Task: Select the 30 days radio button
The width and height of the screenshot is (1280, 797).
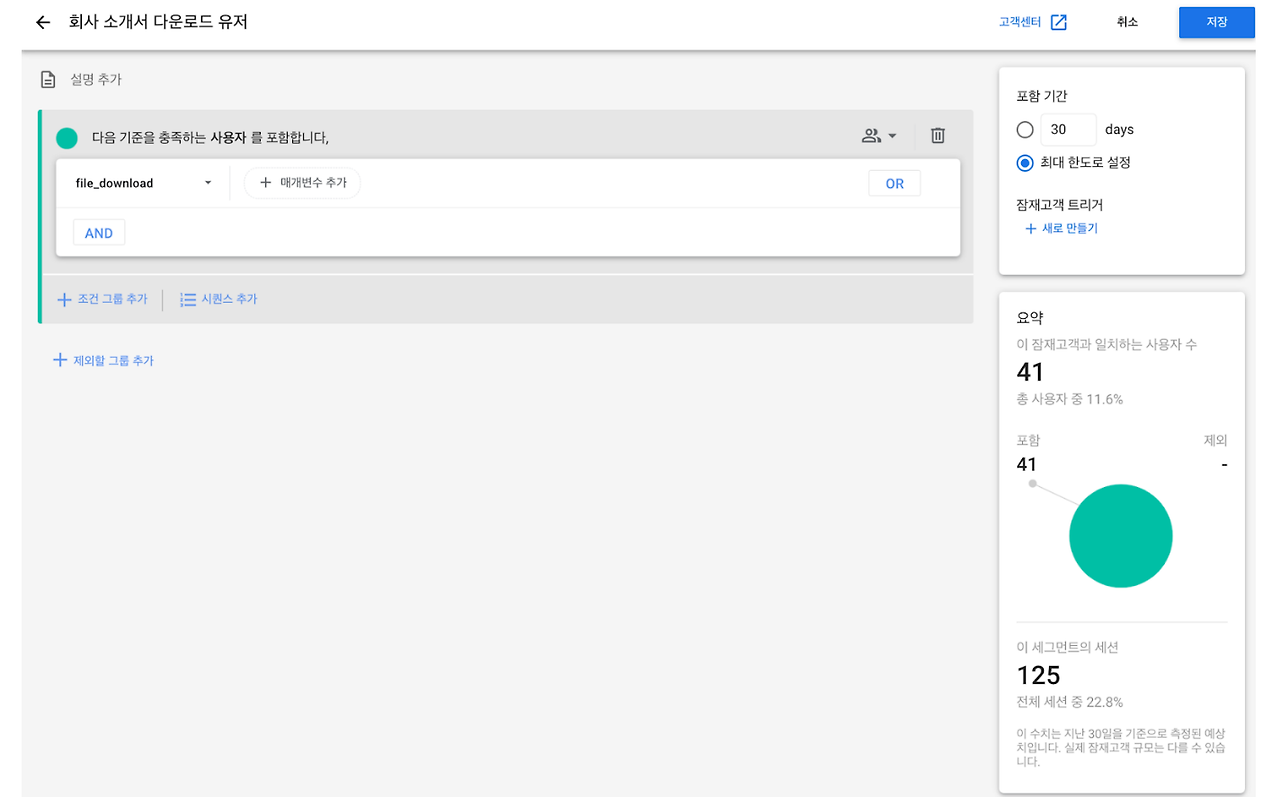Action: point(1025,129)
